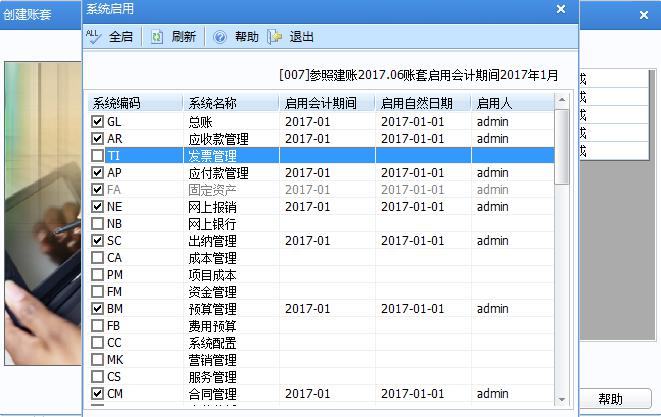
Task: Click the 全启 toolbar label
Action: click(121, 37)
